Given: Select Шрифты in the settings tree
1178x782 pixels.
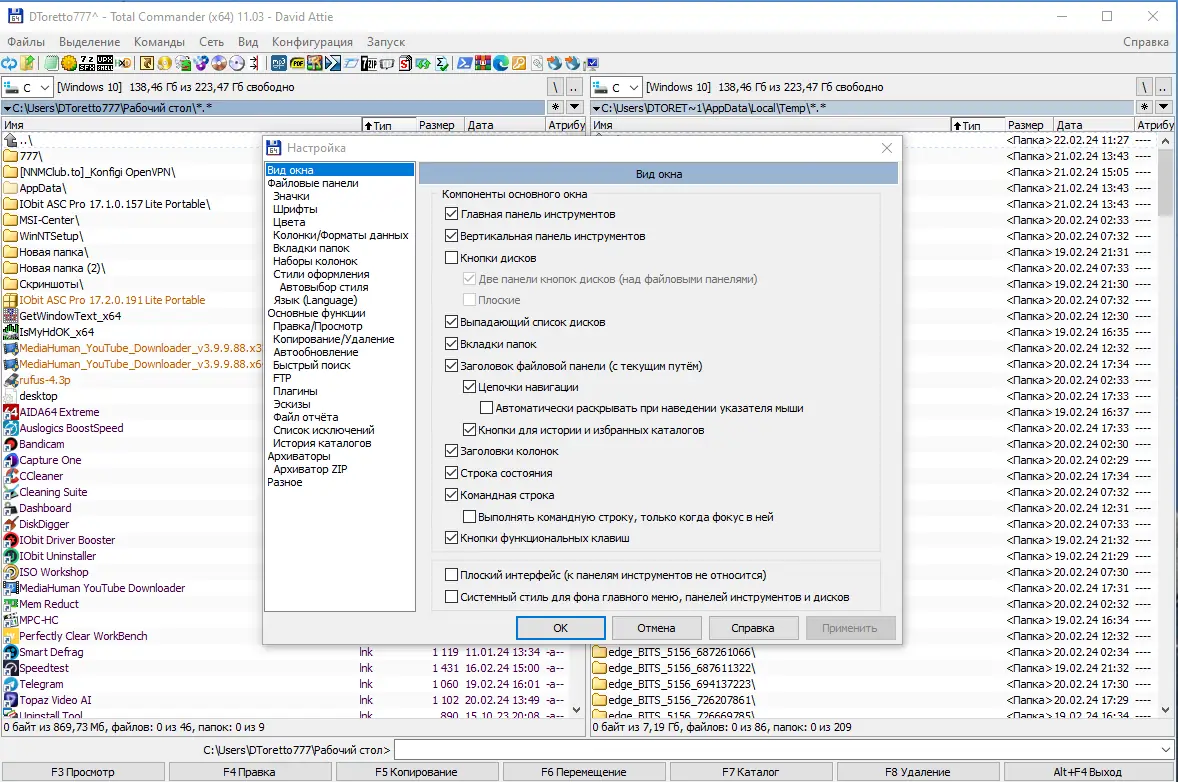Looking at the screenshot, I should pyautogui.click(x=295, y=209).
